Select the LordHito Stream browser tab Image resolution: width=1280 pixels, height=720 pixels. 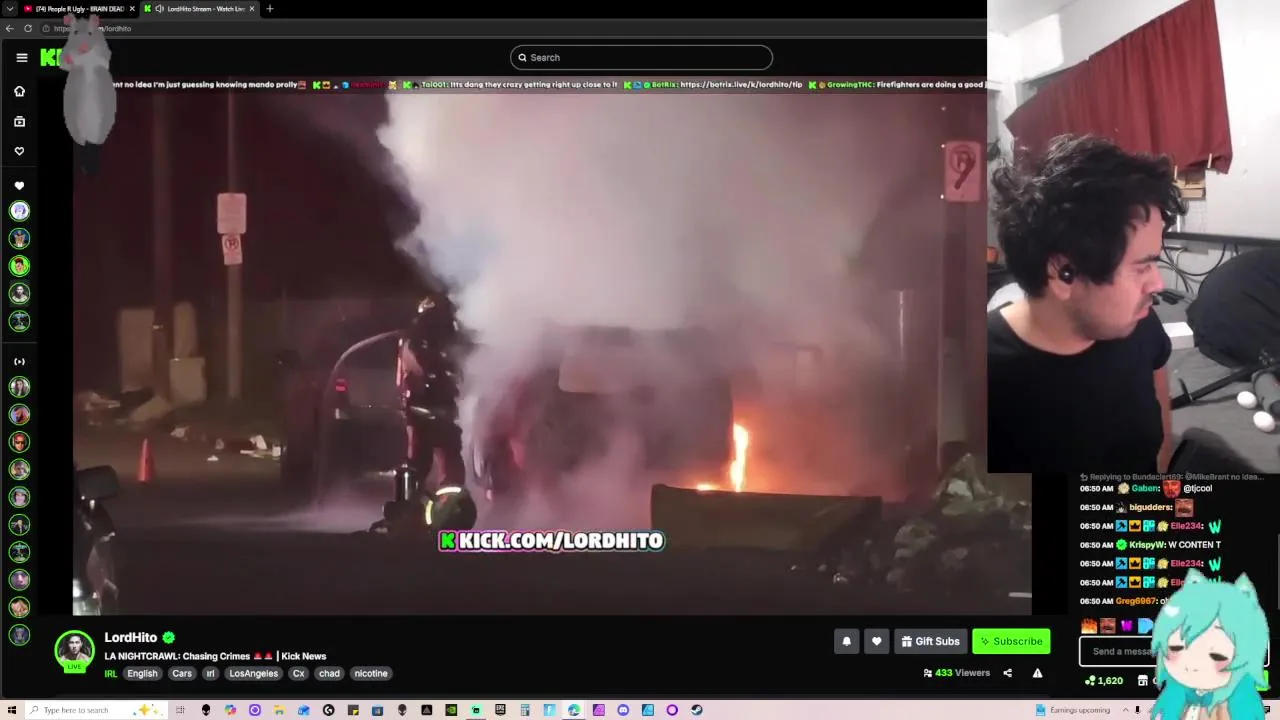(198, 9)
